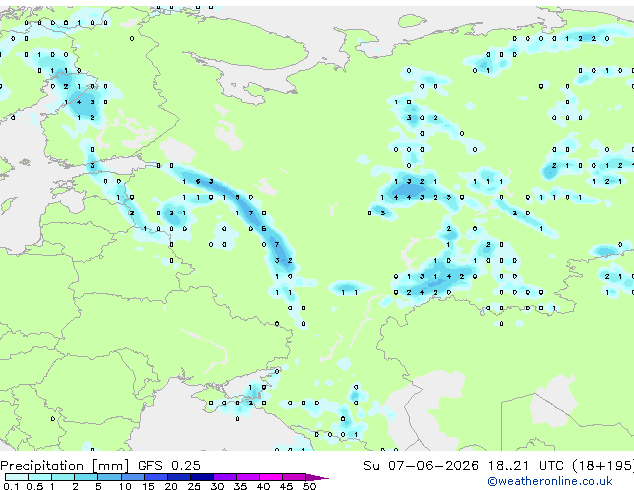Click the 20–25 mm dark blue swatch

pos(179,477)
